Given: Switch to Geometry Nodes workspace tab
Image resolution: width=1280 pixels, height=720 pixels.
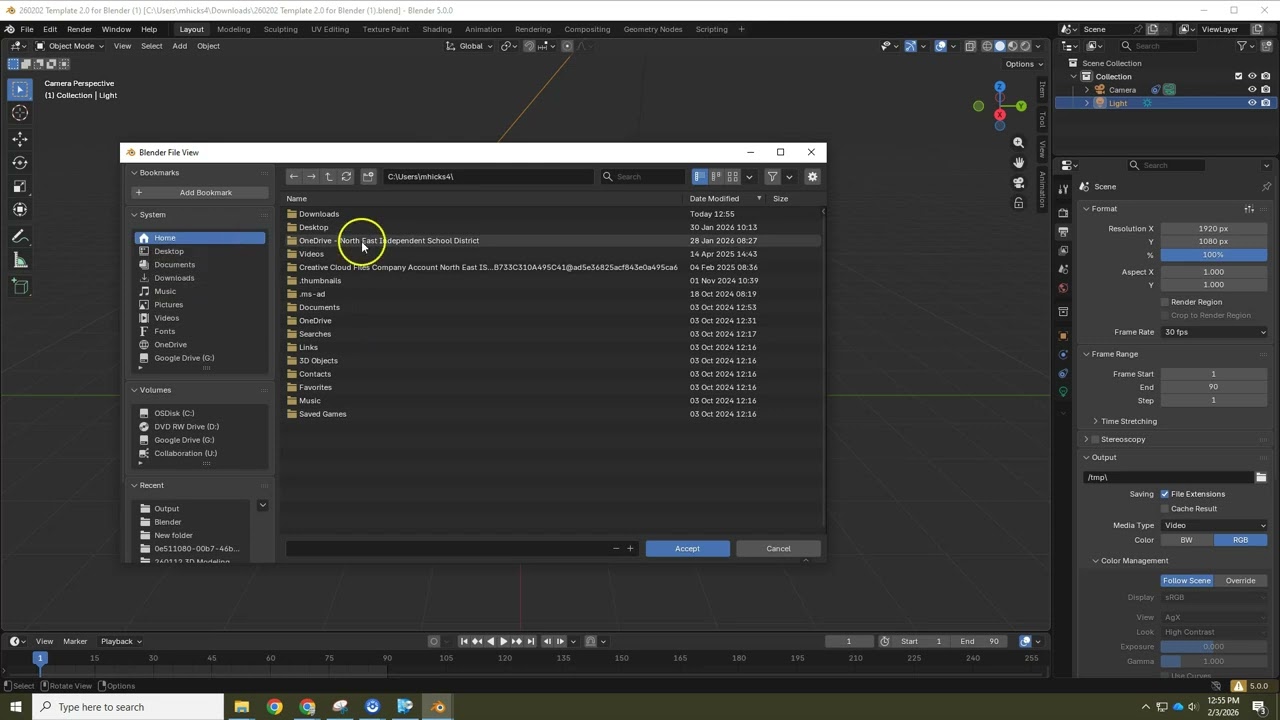Looking at the screenshot, I should click(653, 29).
